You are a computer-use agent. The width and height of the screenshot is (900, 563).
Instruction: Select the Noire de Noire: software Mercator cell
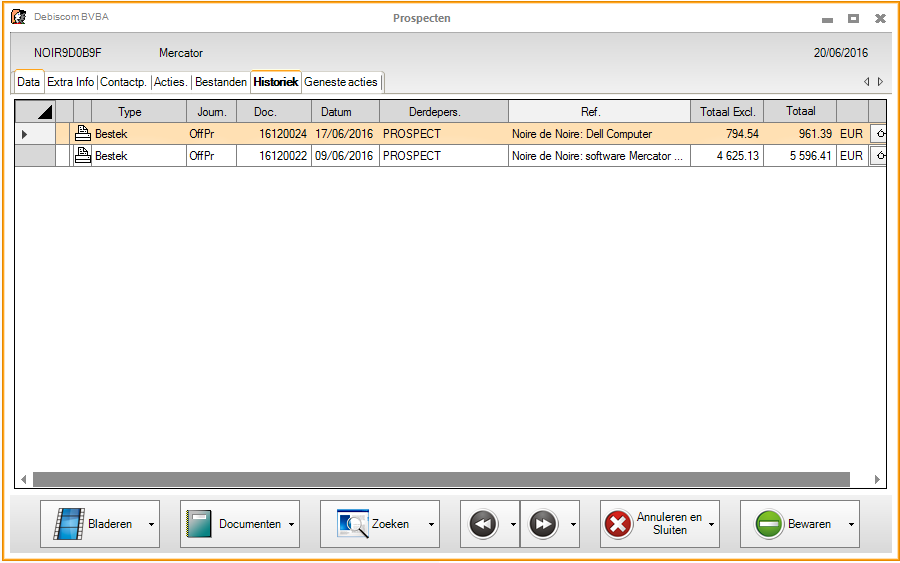(x=598, y=156)
